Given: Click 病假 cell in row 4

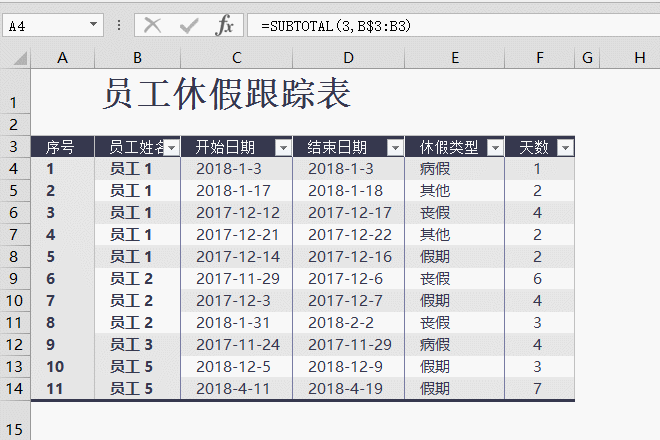Looking at the screenshot, I should 455,169.
